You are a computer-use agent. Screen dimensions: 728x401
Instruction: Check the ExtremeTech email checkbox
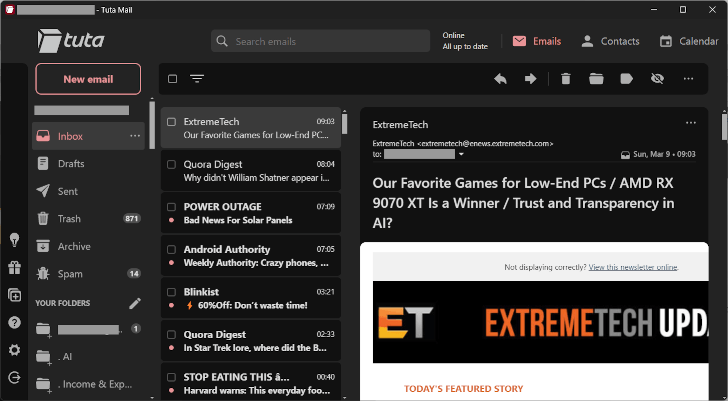click(x=171, y=122)
